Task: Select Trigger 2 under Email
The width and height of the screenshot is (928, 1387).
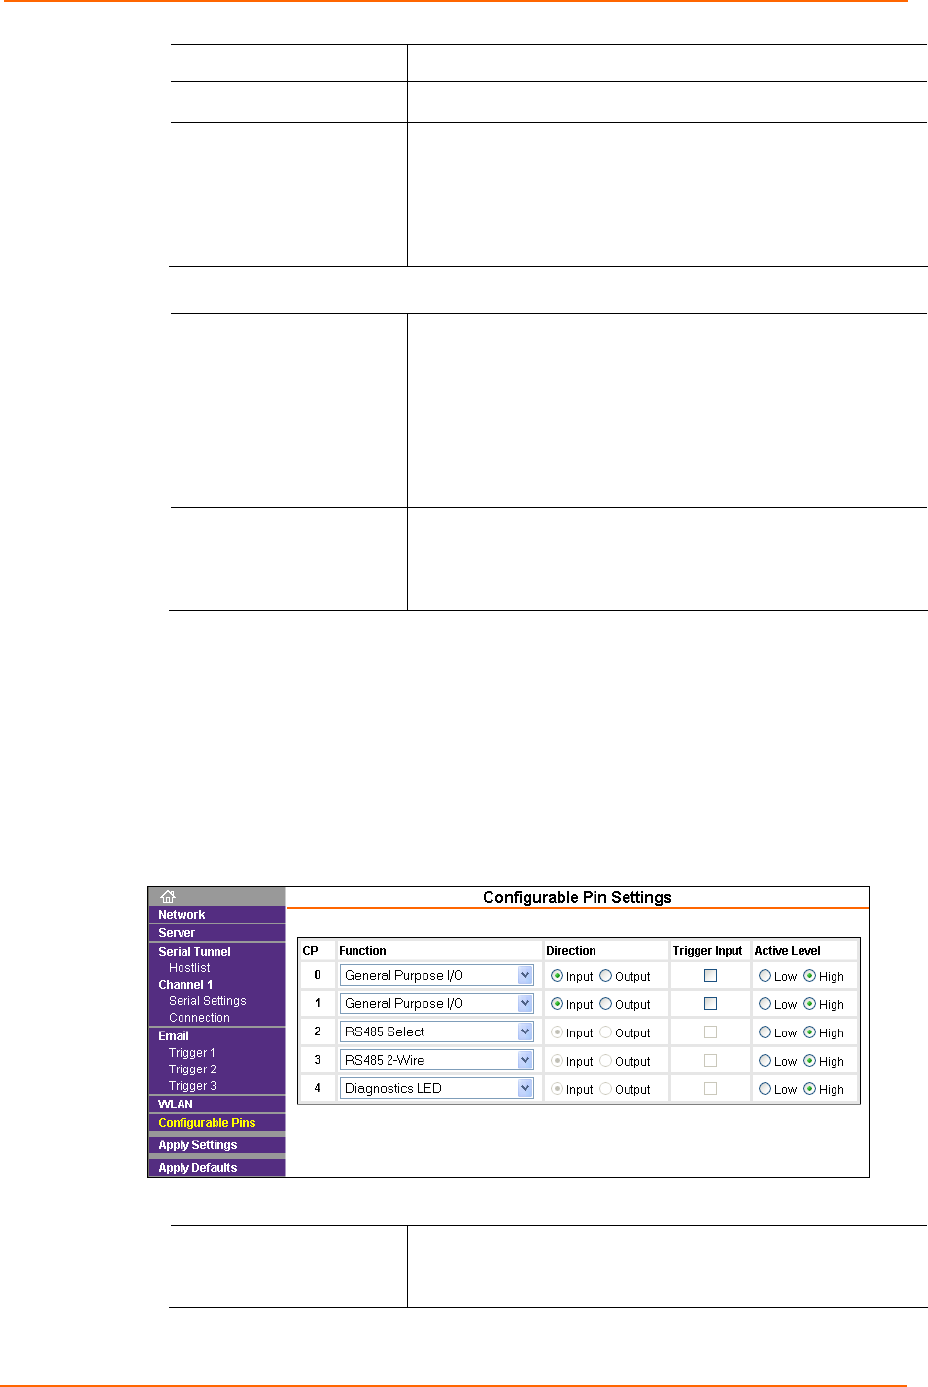Action: pos(192,1070)
